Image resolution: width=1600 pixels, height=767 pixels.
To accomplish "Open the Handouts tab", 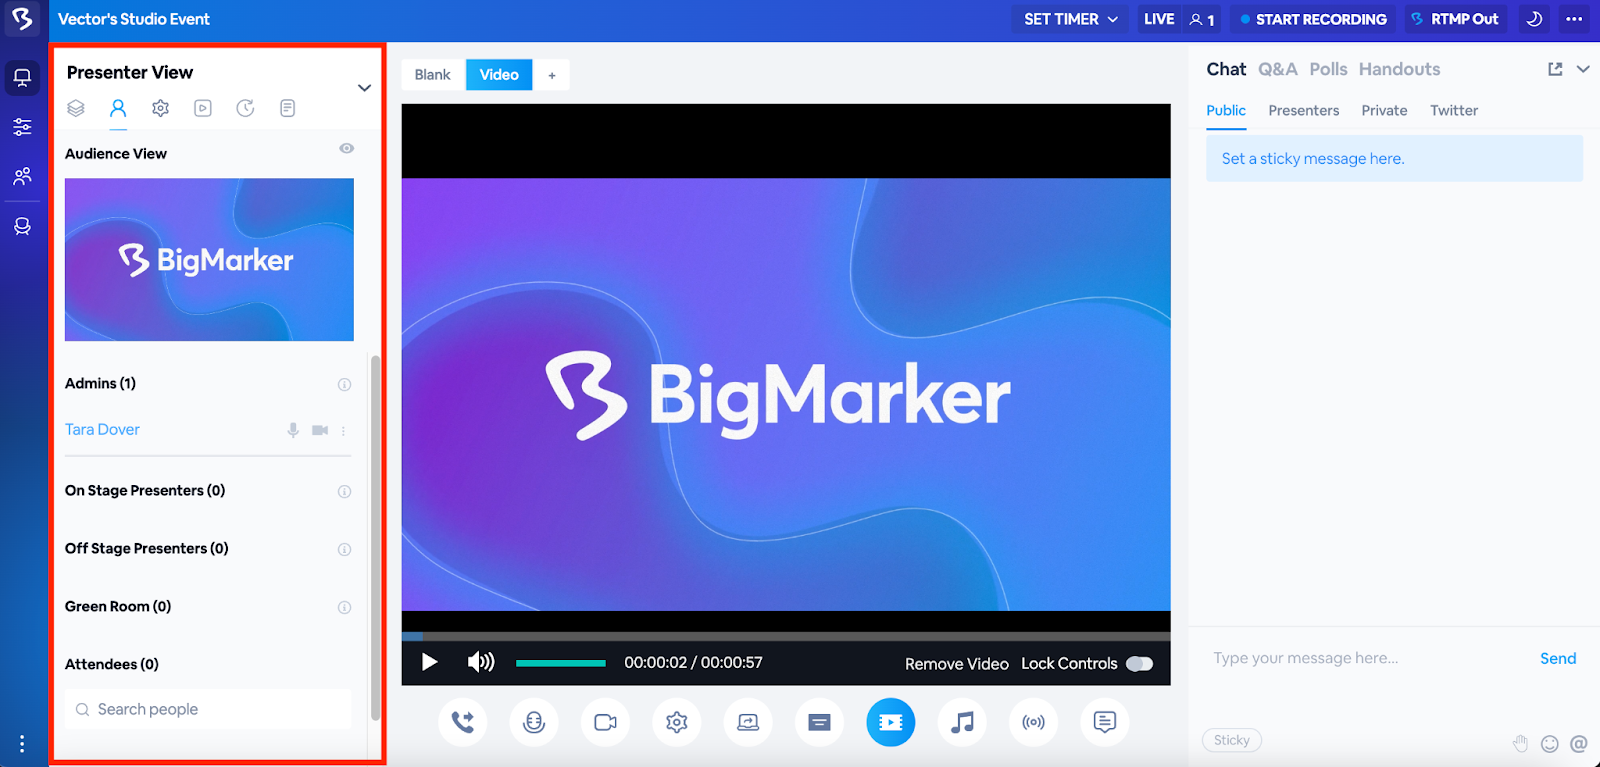I will click(x=1399, y=69).
